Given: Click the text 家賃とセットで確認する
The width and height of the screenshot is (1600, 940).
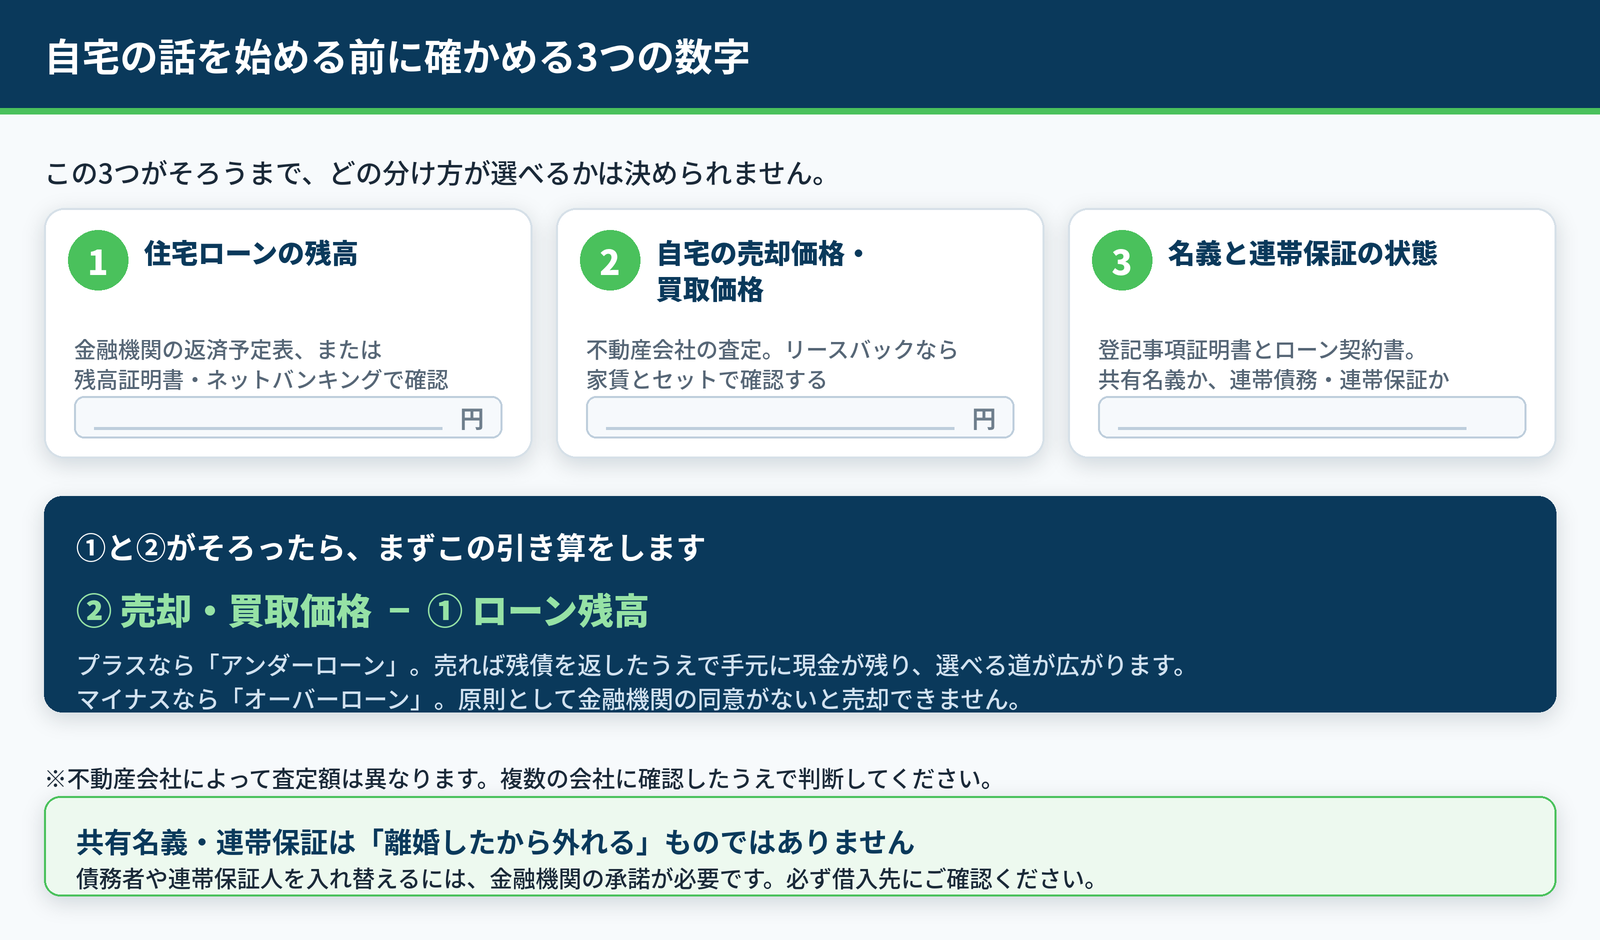Looking at the screenshot, I should (x=707, y=380).
